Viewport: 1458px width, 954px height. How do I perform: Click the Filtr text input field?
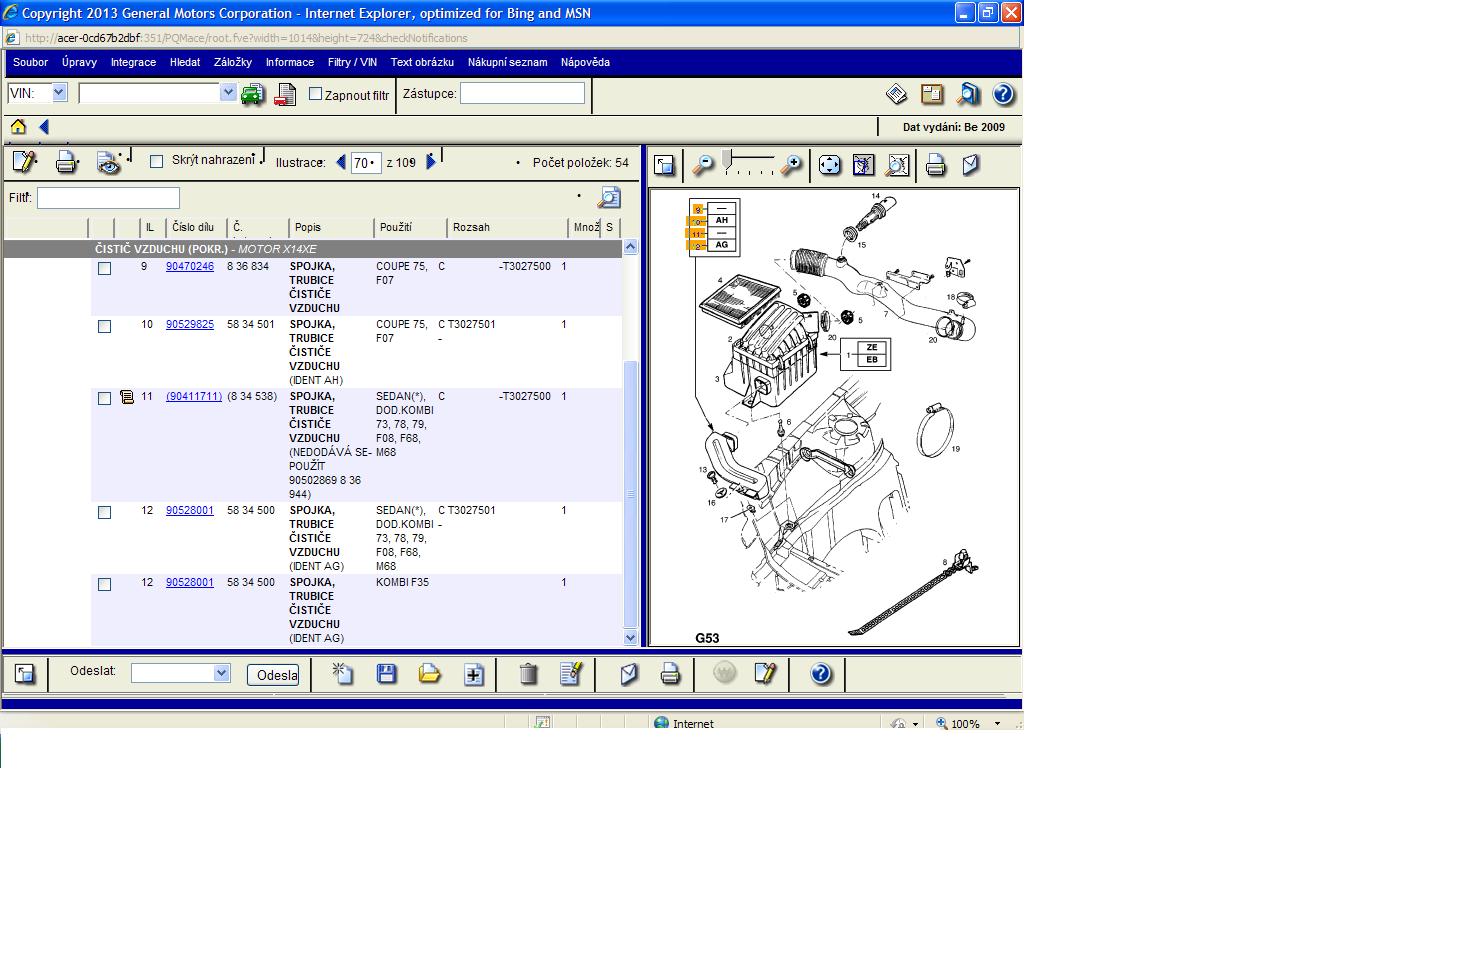point(108,198)
